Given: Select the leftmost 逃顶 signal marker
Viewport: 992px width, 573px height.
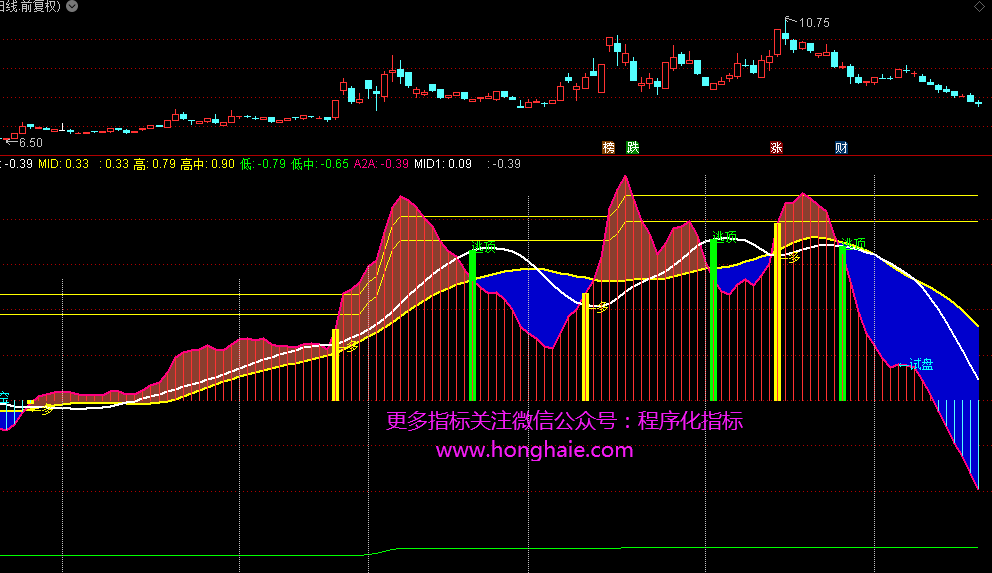Looking at the screenshot, I should click(485, 247).
